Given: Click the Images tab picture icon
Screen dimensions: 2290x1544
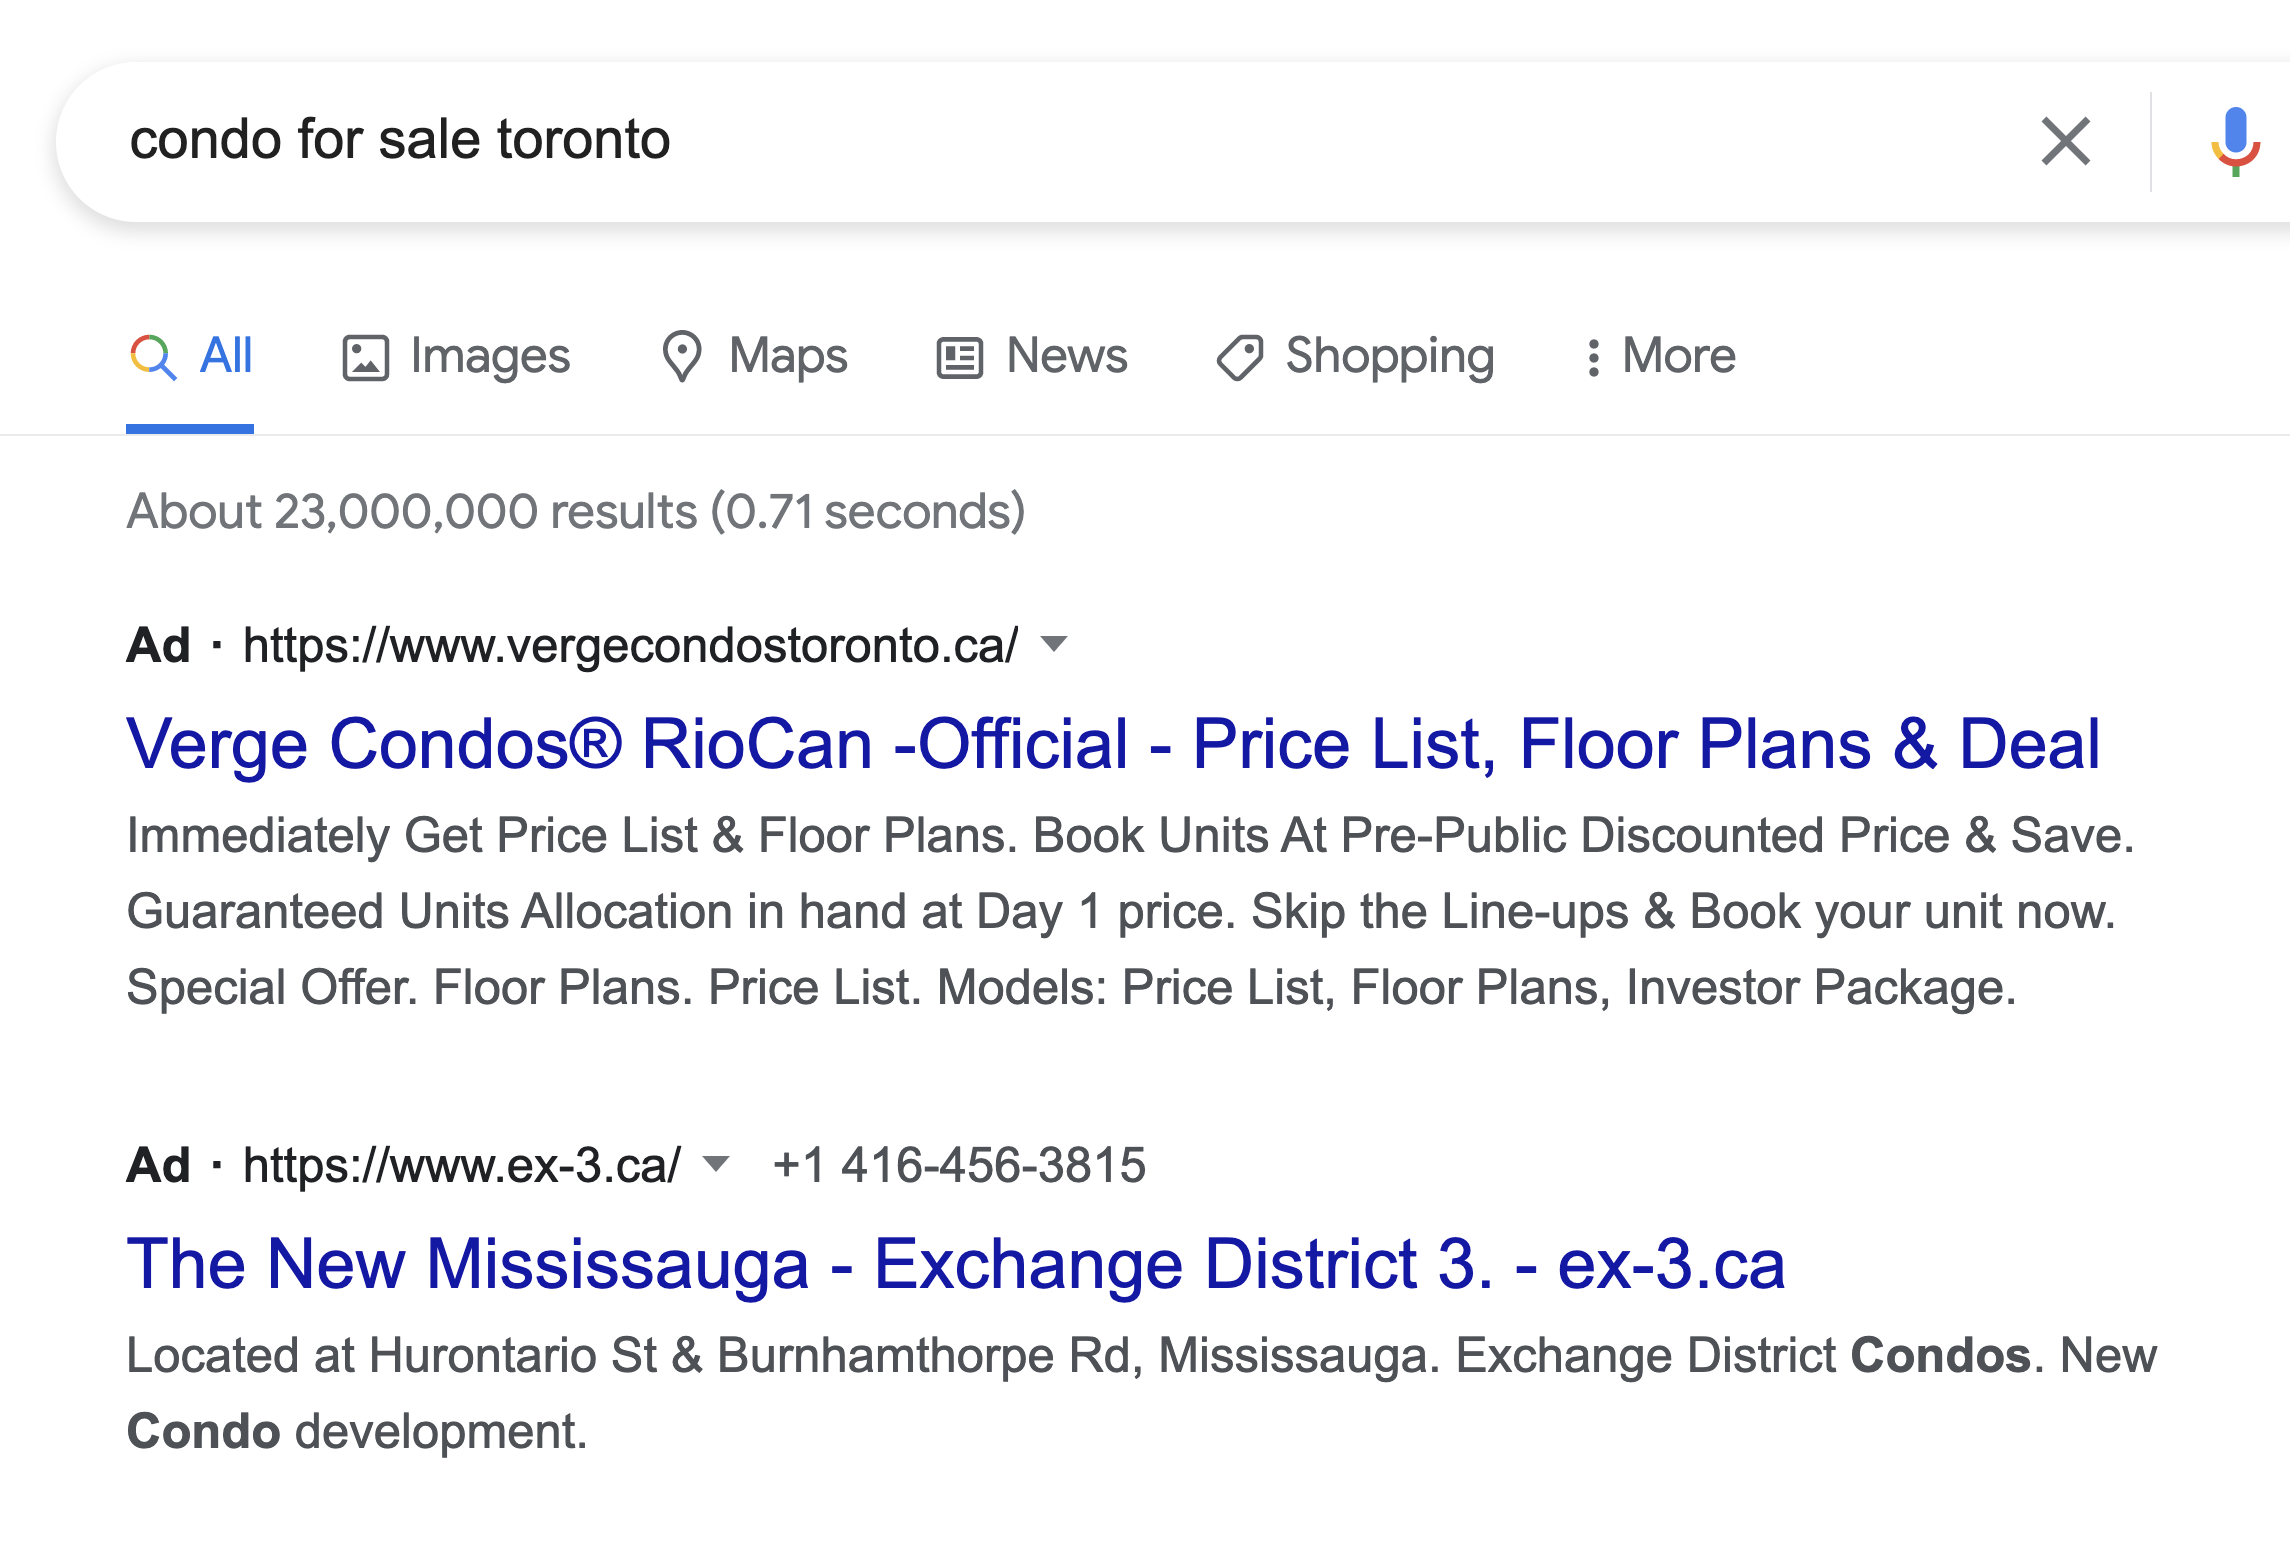Looking at the screenshot, I should coord(365,357).
